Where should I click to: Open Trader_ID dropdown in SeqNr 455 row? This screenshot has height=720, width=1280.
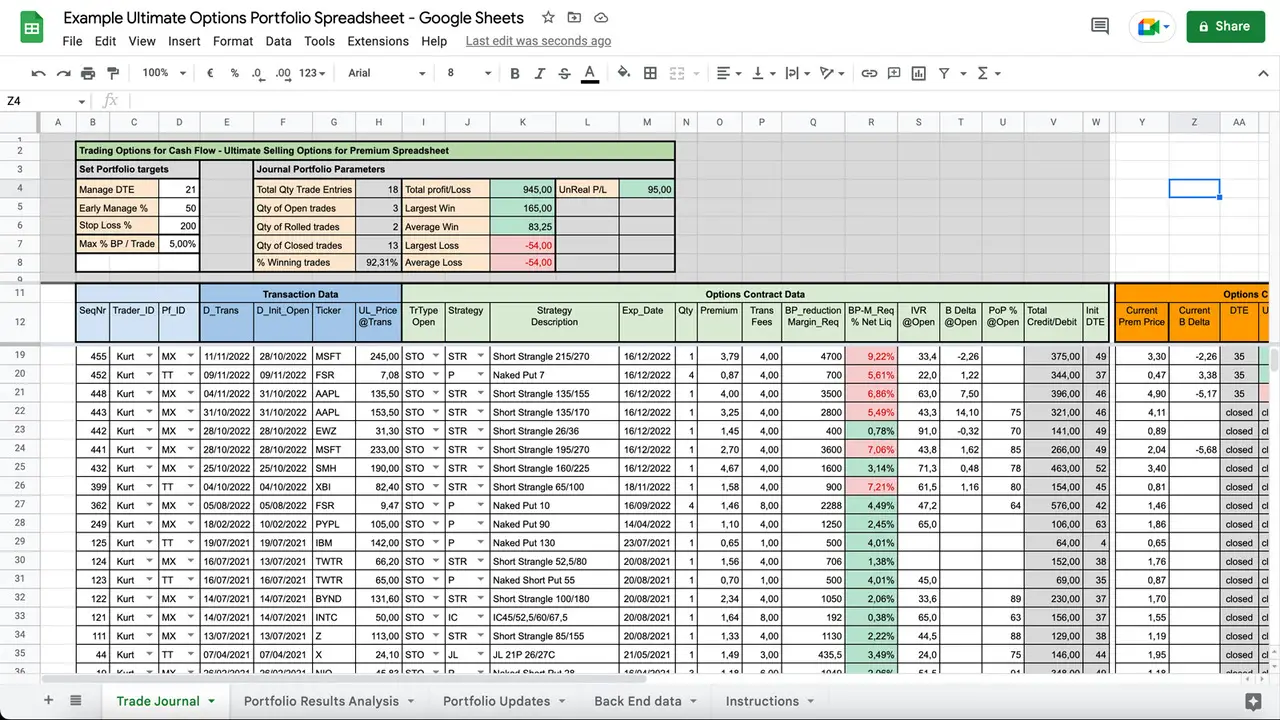pos(150,356)
